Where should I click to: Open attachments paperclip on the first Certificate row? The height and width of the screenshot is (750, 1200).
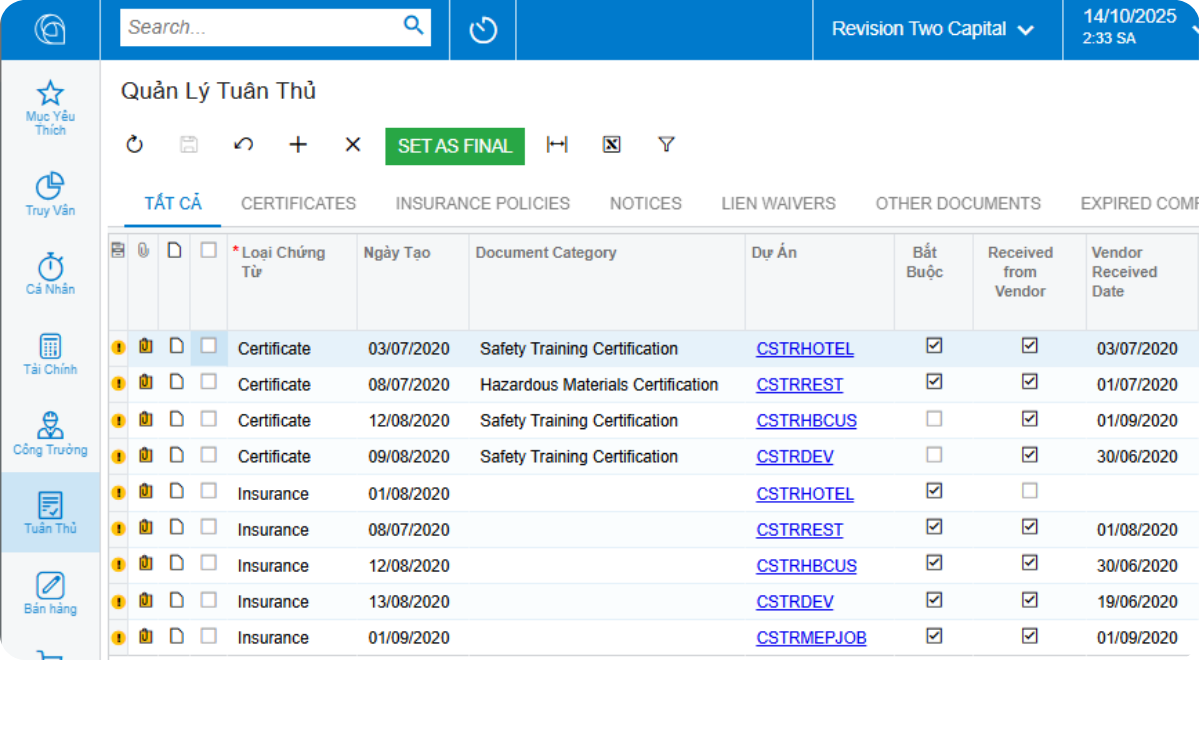(145, 347)
